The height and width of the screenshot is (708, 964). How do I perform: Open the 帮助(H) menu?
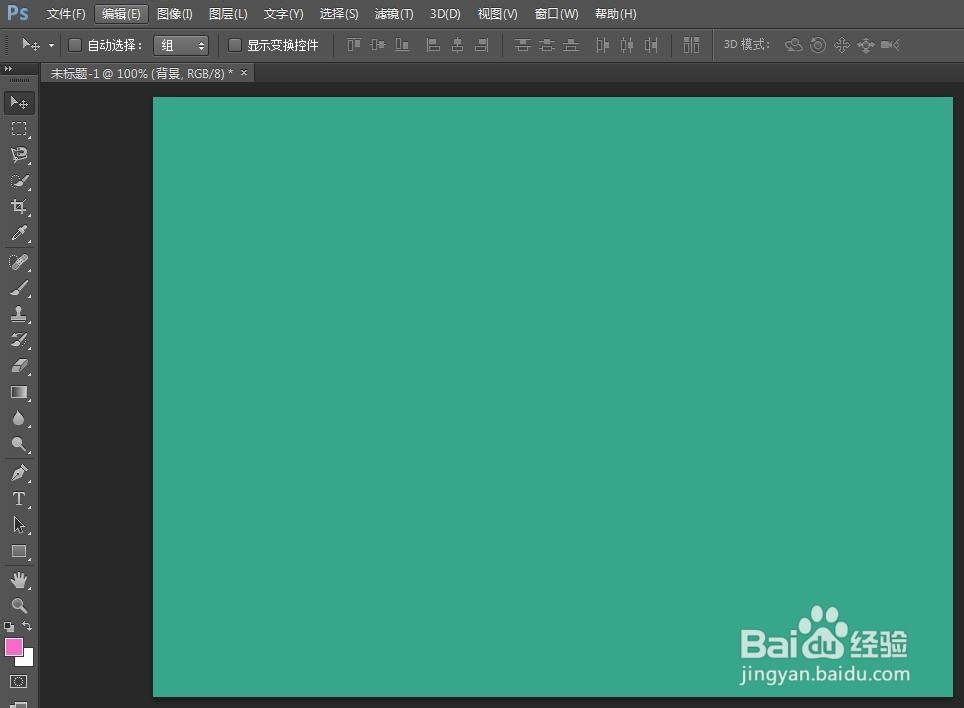tap(615, 14)
